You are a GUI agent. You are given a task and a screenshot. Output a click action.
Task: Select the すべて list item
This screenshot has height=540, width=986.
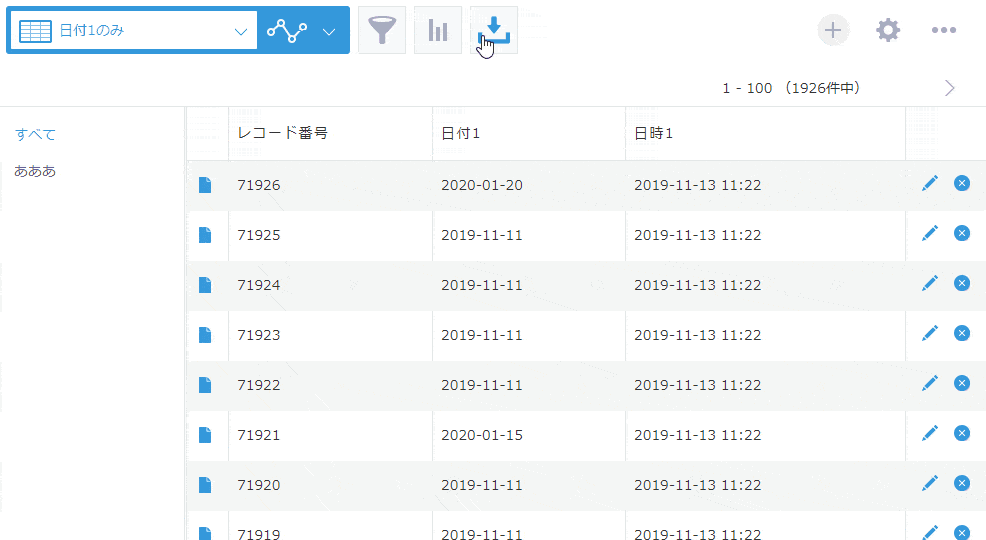click(35, 134)
